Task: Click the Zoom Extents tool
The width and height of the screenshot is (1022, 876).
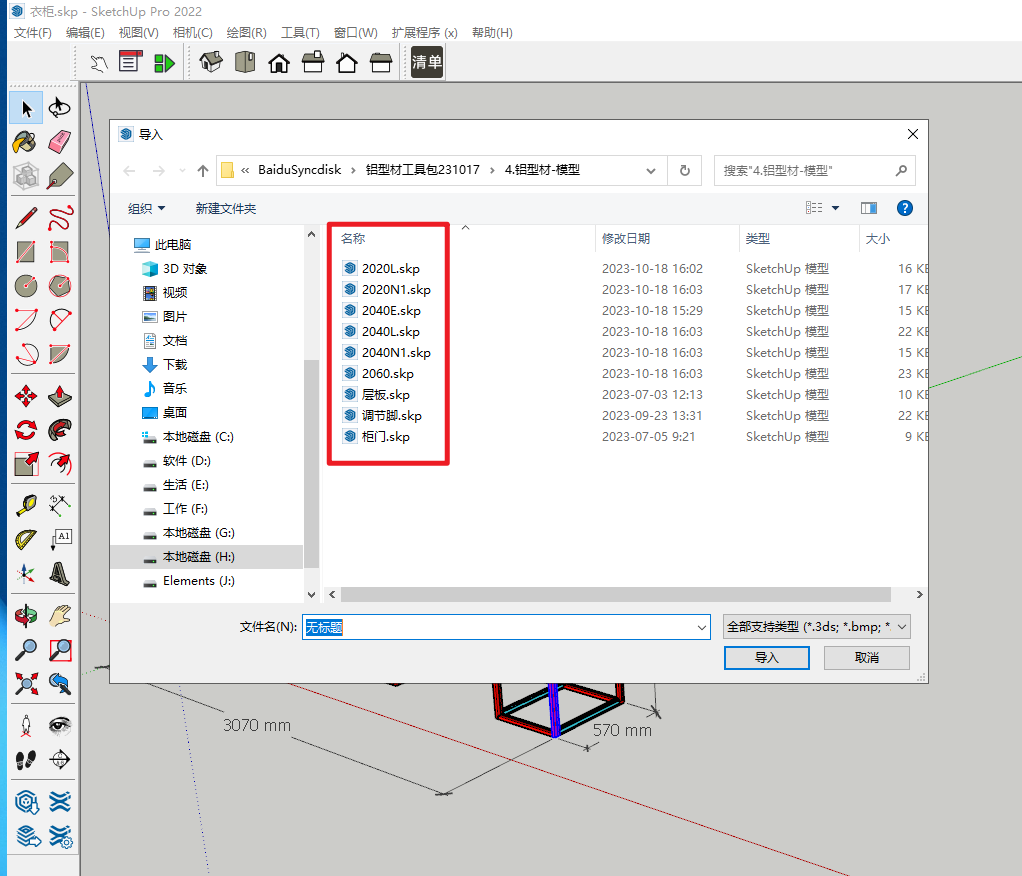Action: (x=26, y=684)
